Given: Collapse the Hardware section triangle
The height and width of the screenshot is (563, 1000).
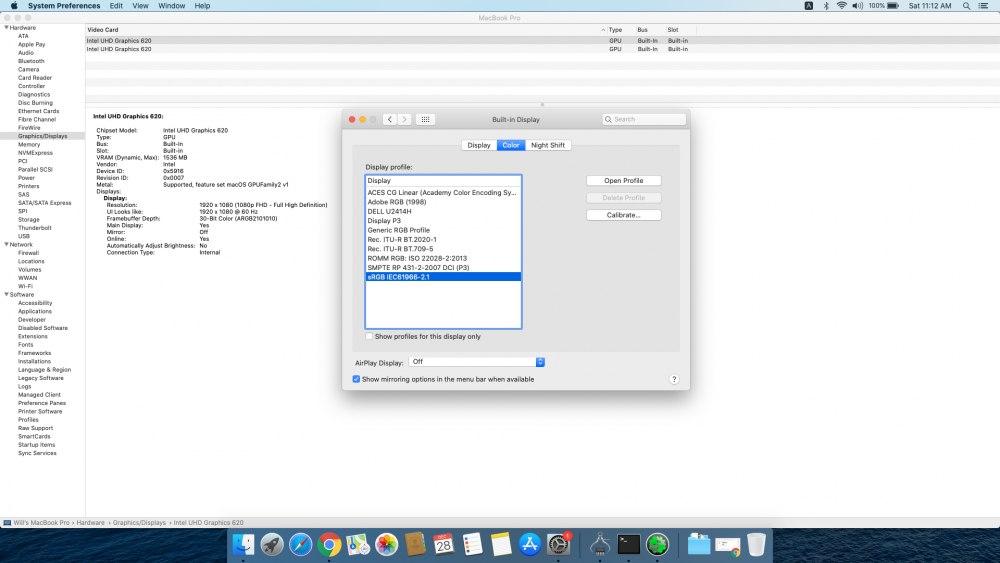Looking at the screenshot, I should point(6,27).
